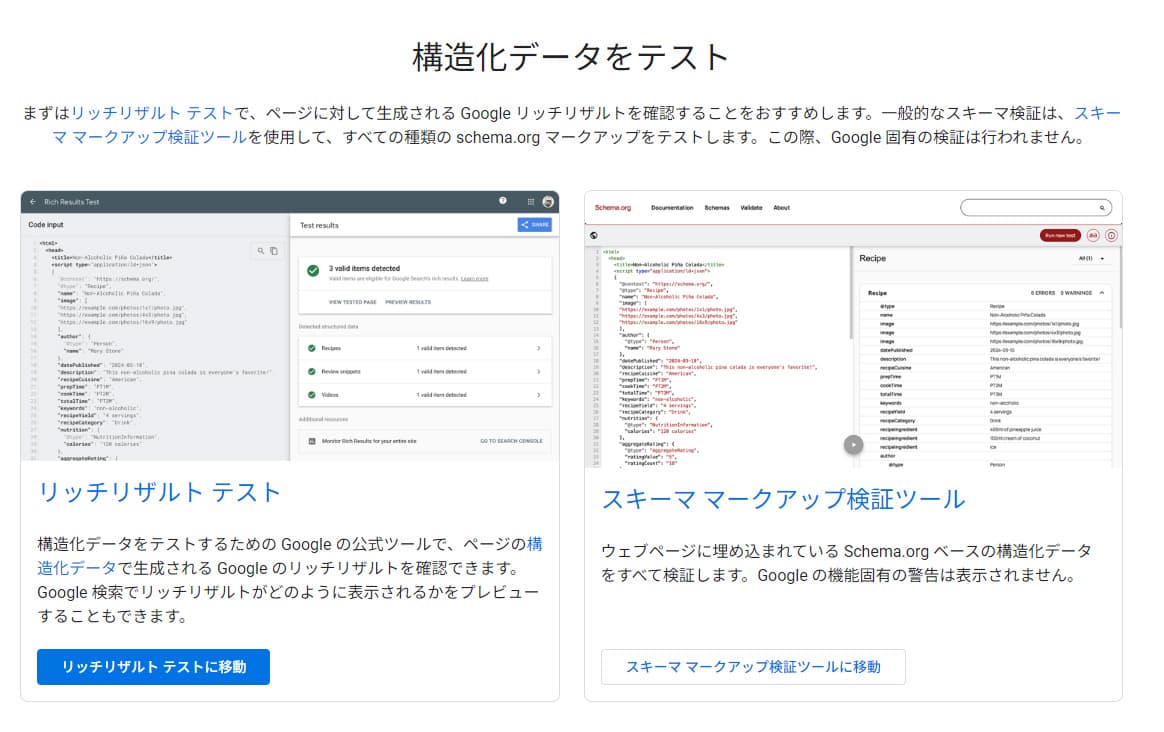Open the Validate menu in the Schema.org screenshot
Screen dimensions: 1164x732
pos(751,208)
